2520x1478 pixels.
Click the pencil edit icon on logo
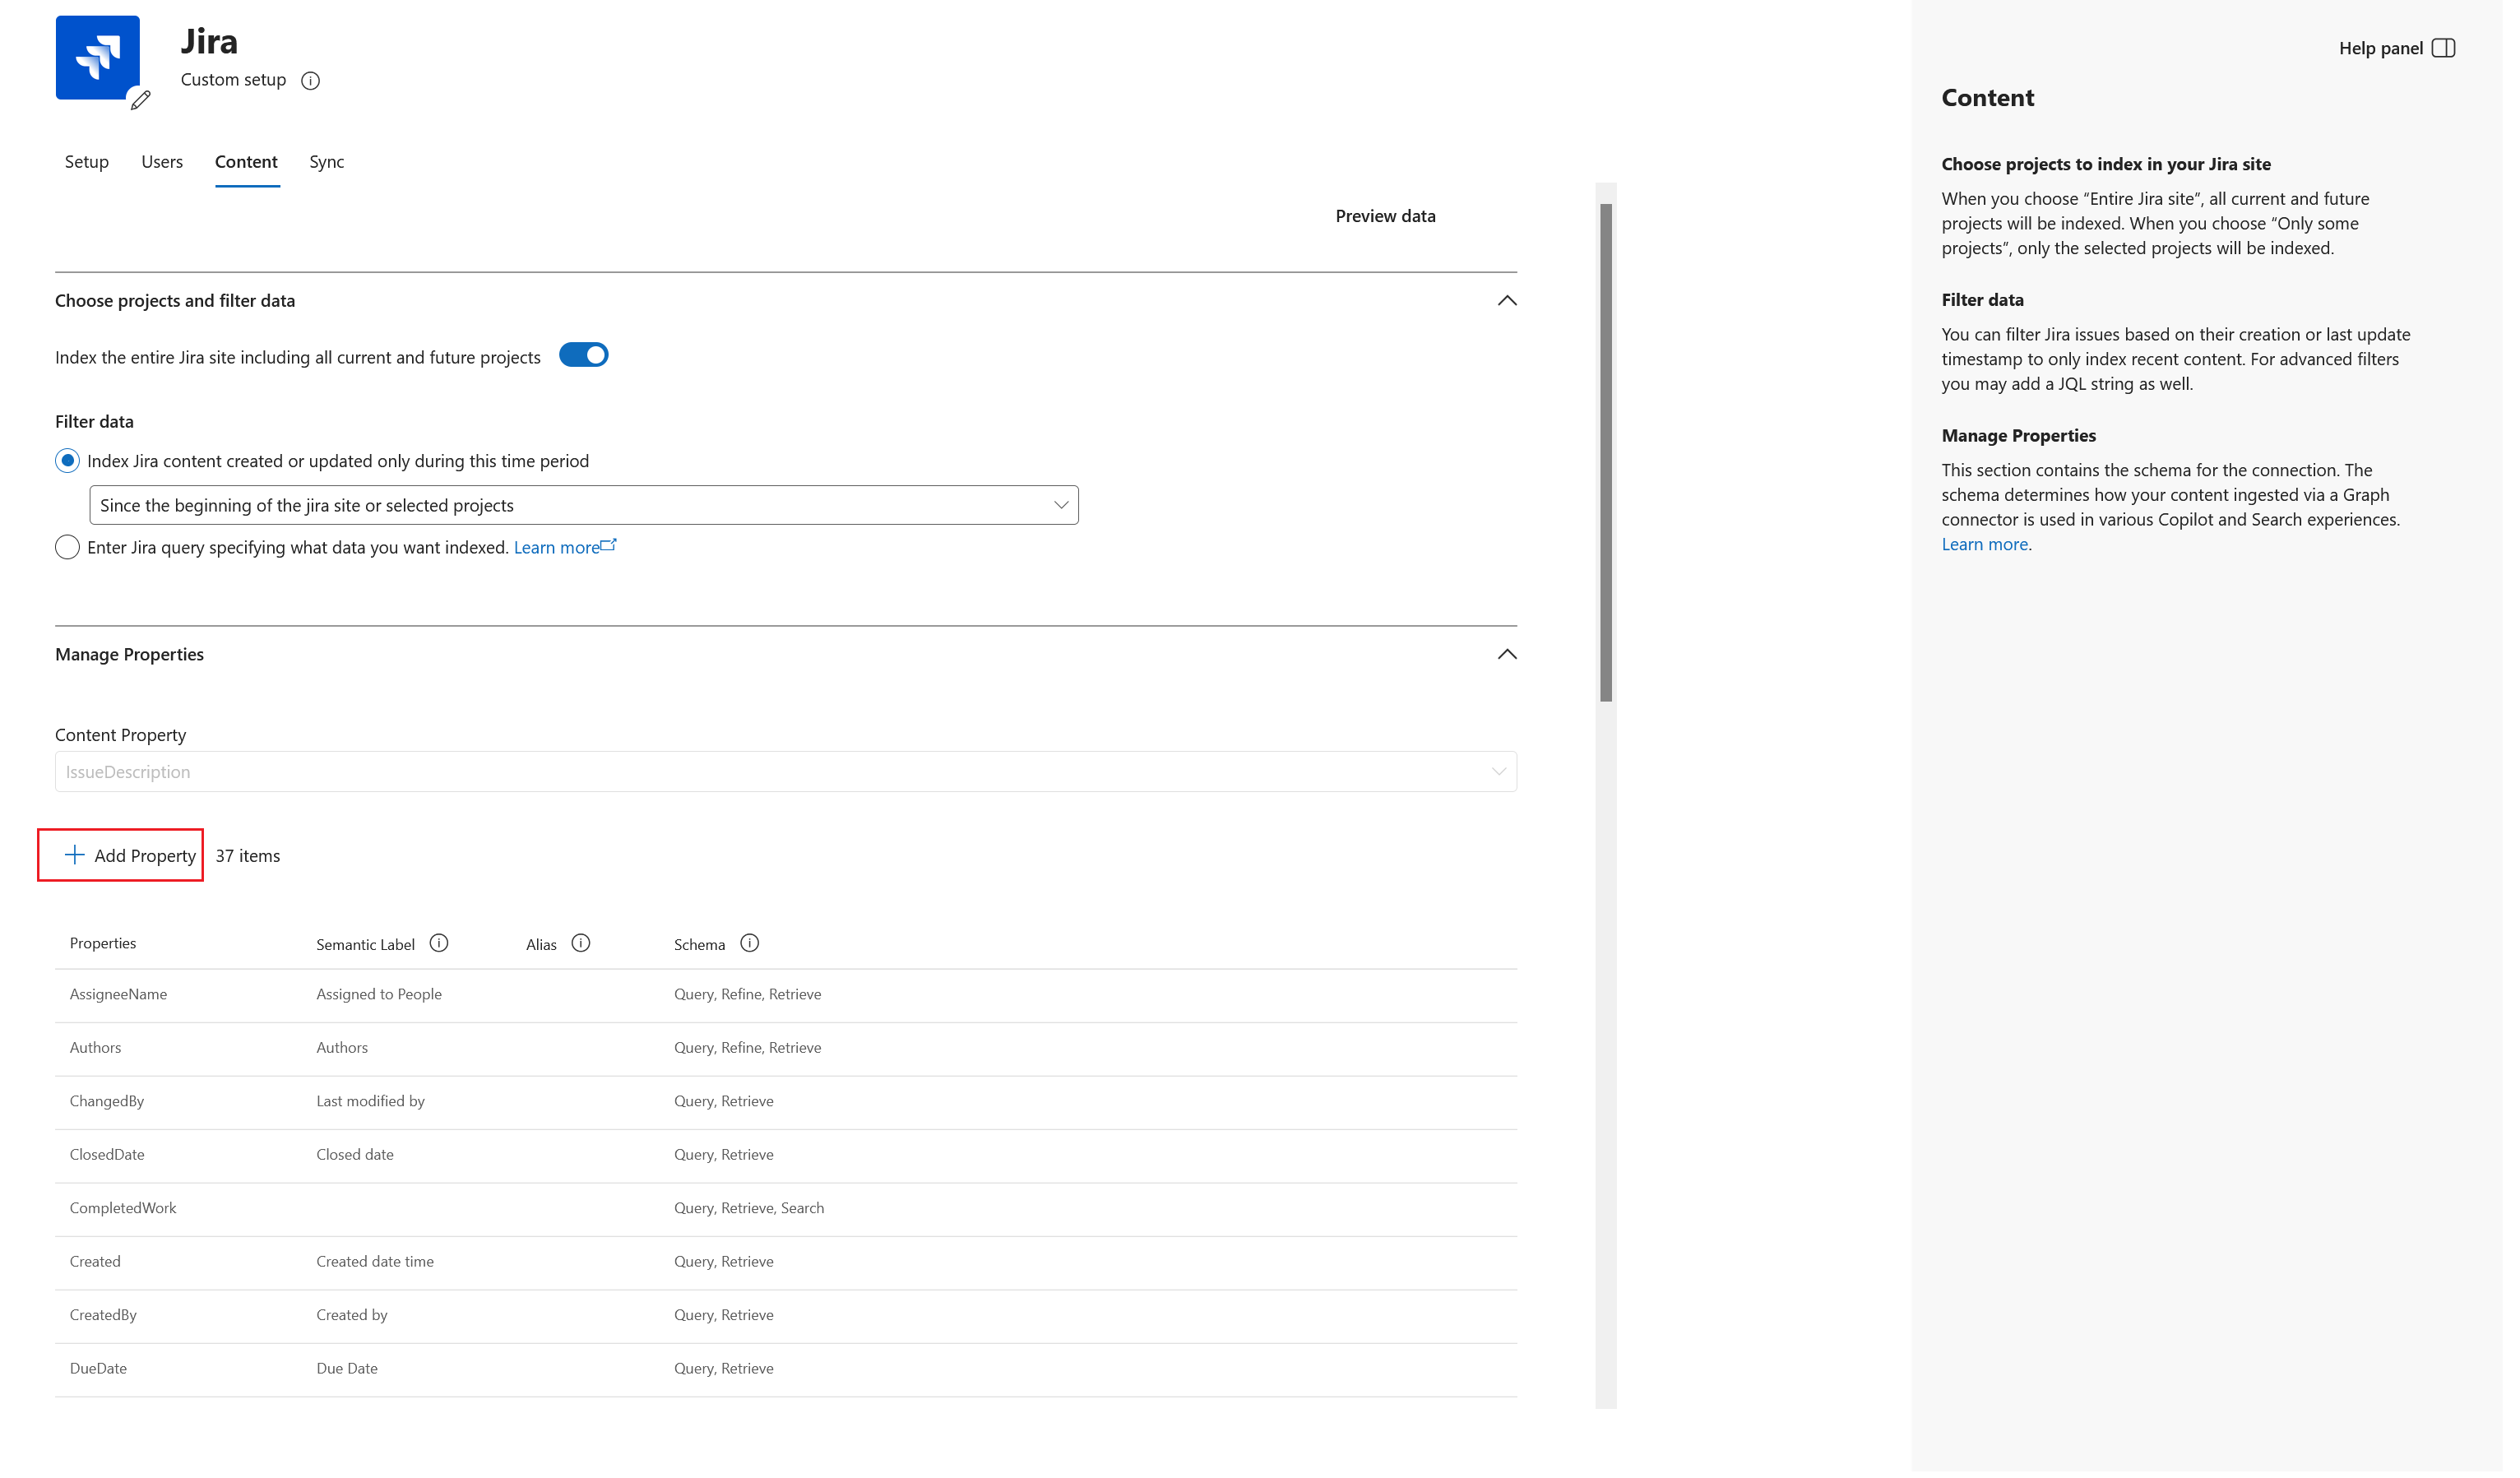tap(141, 100)
